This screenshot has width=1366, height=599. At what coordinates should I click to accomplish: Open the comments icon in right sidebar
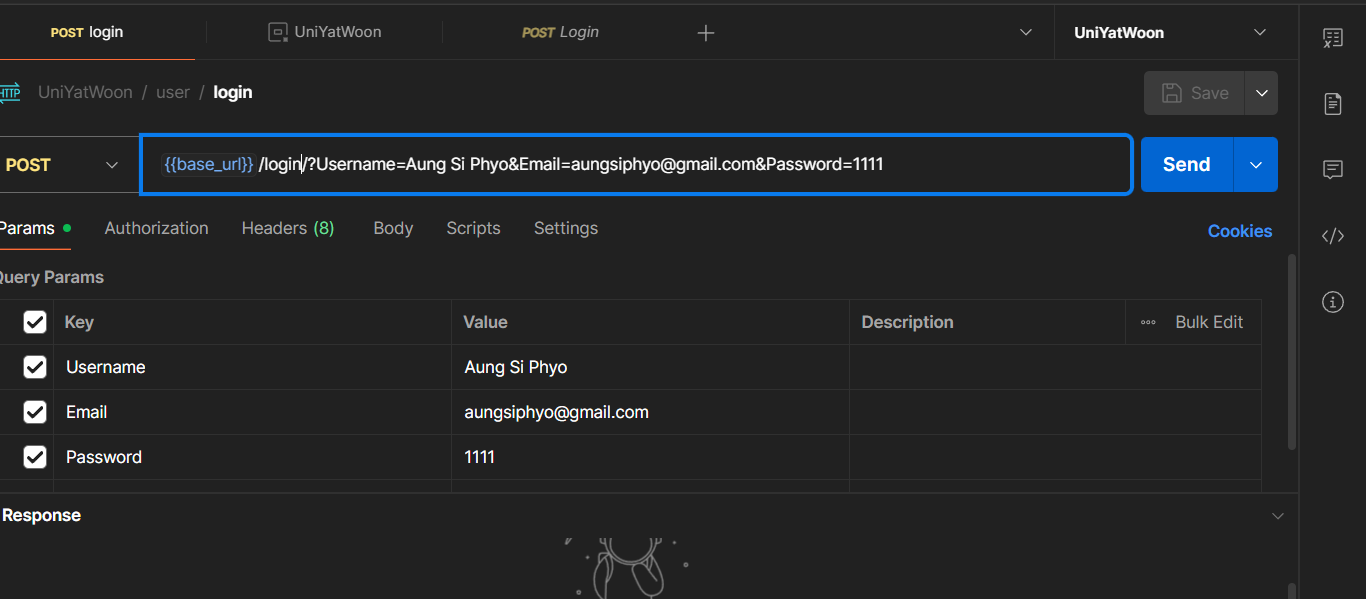pyautogui.click(x=1332, y=170)
